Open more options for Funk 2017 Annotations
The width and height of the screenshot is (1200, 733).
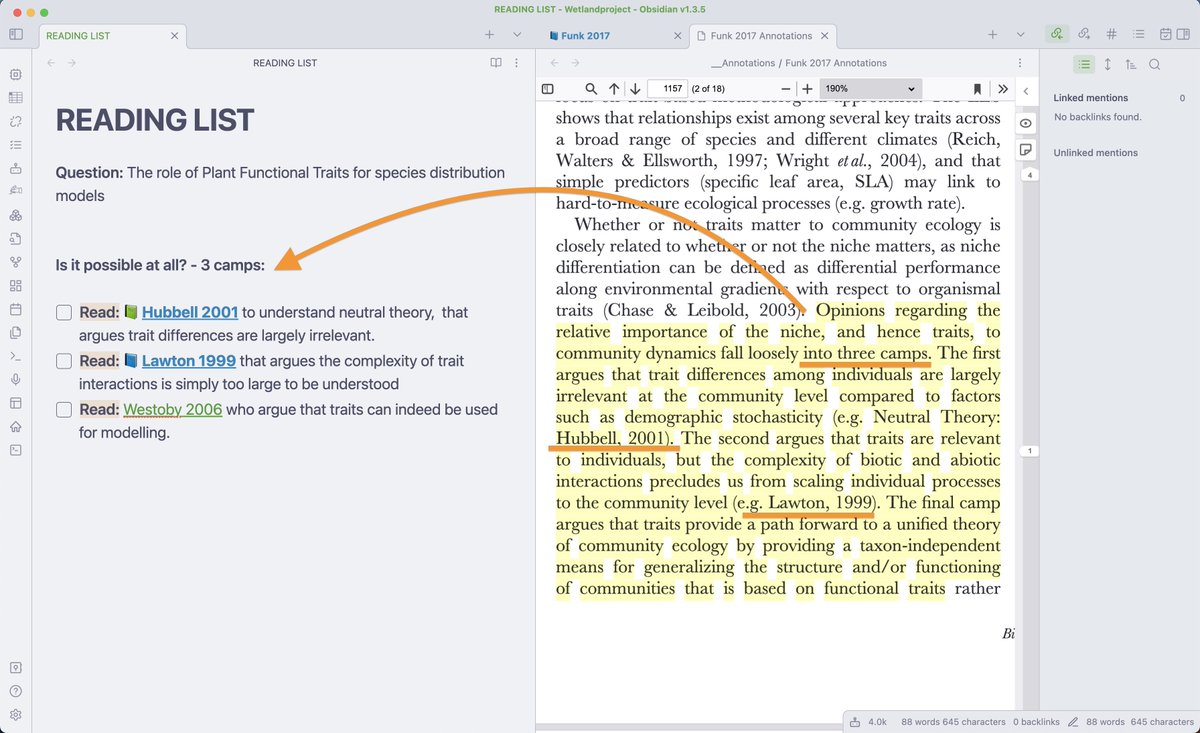point(1019,63)
